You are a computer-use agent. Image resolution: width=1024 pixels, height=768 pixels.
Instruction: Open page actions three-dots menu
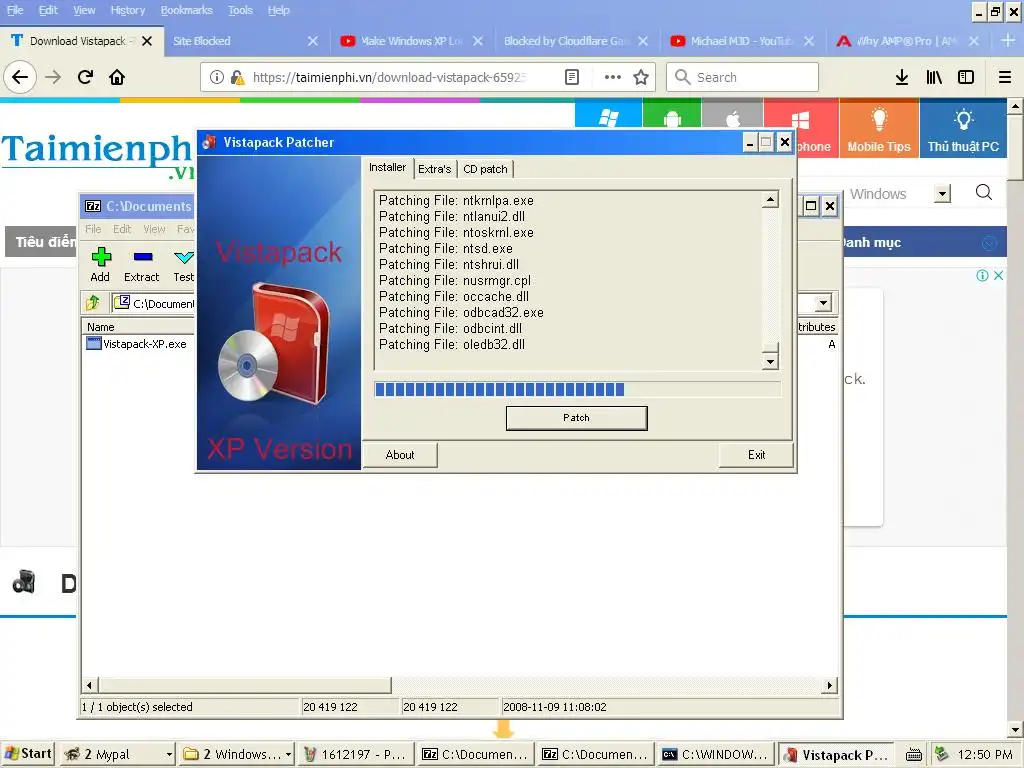[x=613, y=78]
